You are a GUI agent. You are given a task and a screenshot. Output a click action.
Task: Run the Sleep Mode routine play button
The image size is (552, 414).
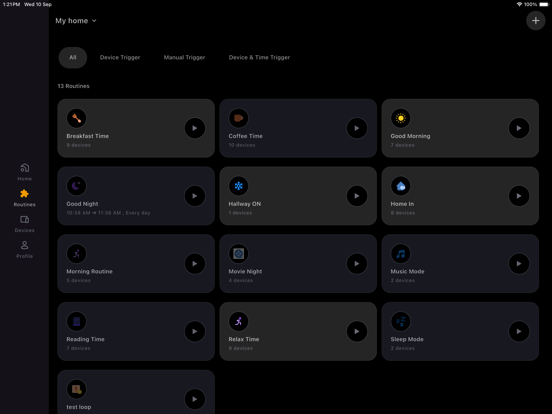[519, 331]
